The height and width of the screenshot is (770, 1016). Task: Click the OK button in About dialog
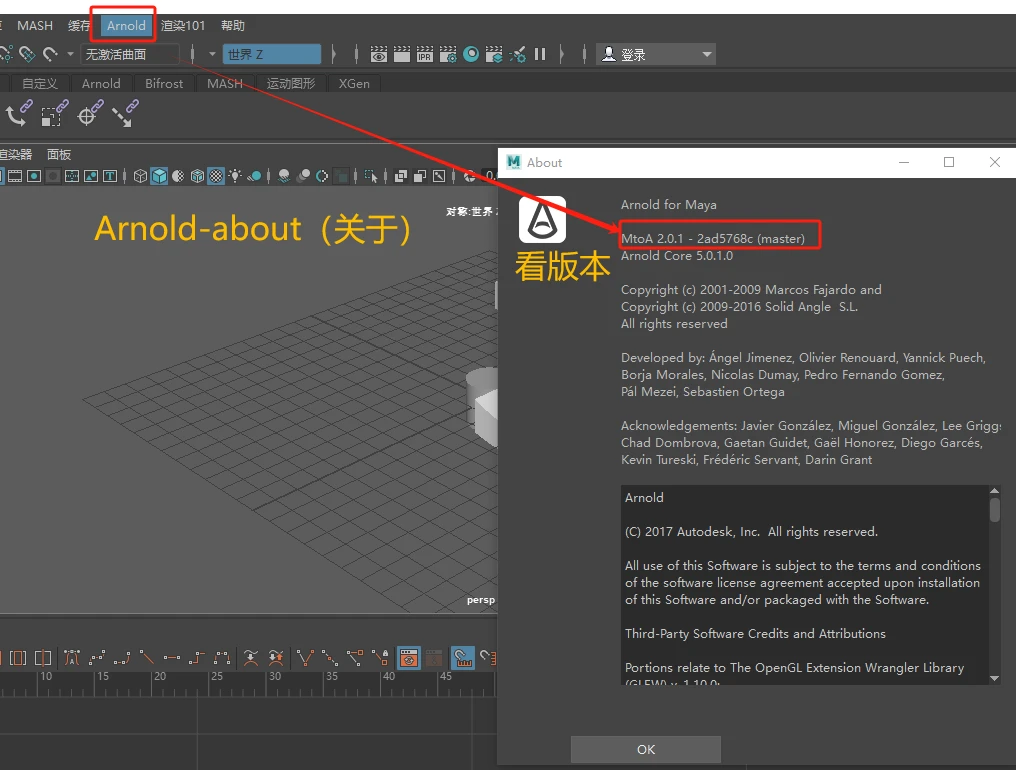(x=645, y=749)
